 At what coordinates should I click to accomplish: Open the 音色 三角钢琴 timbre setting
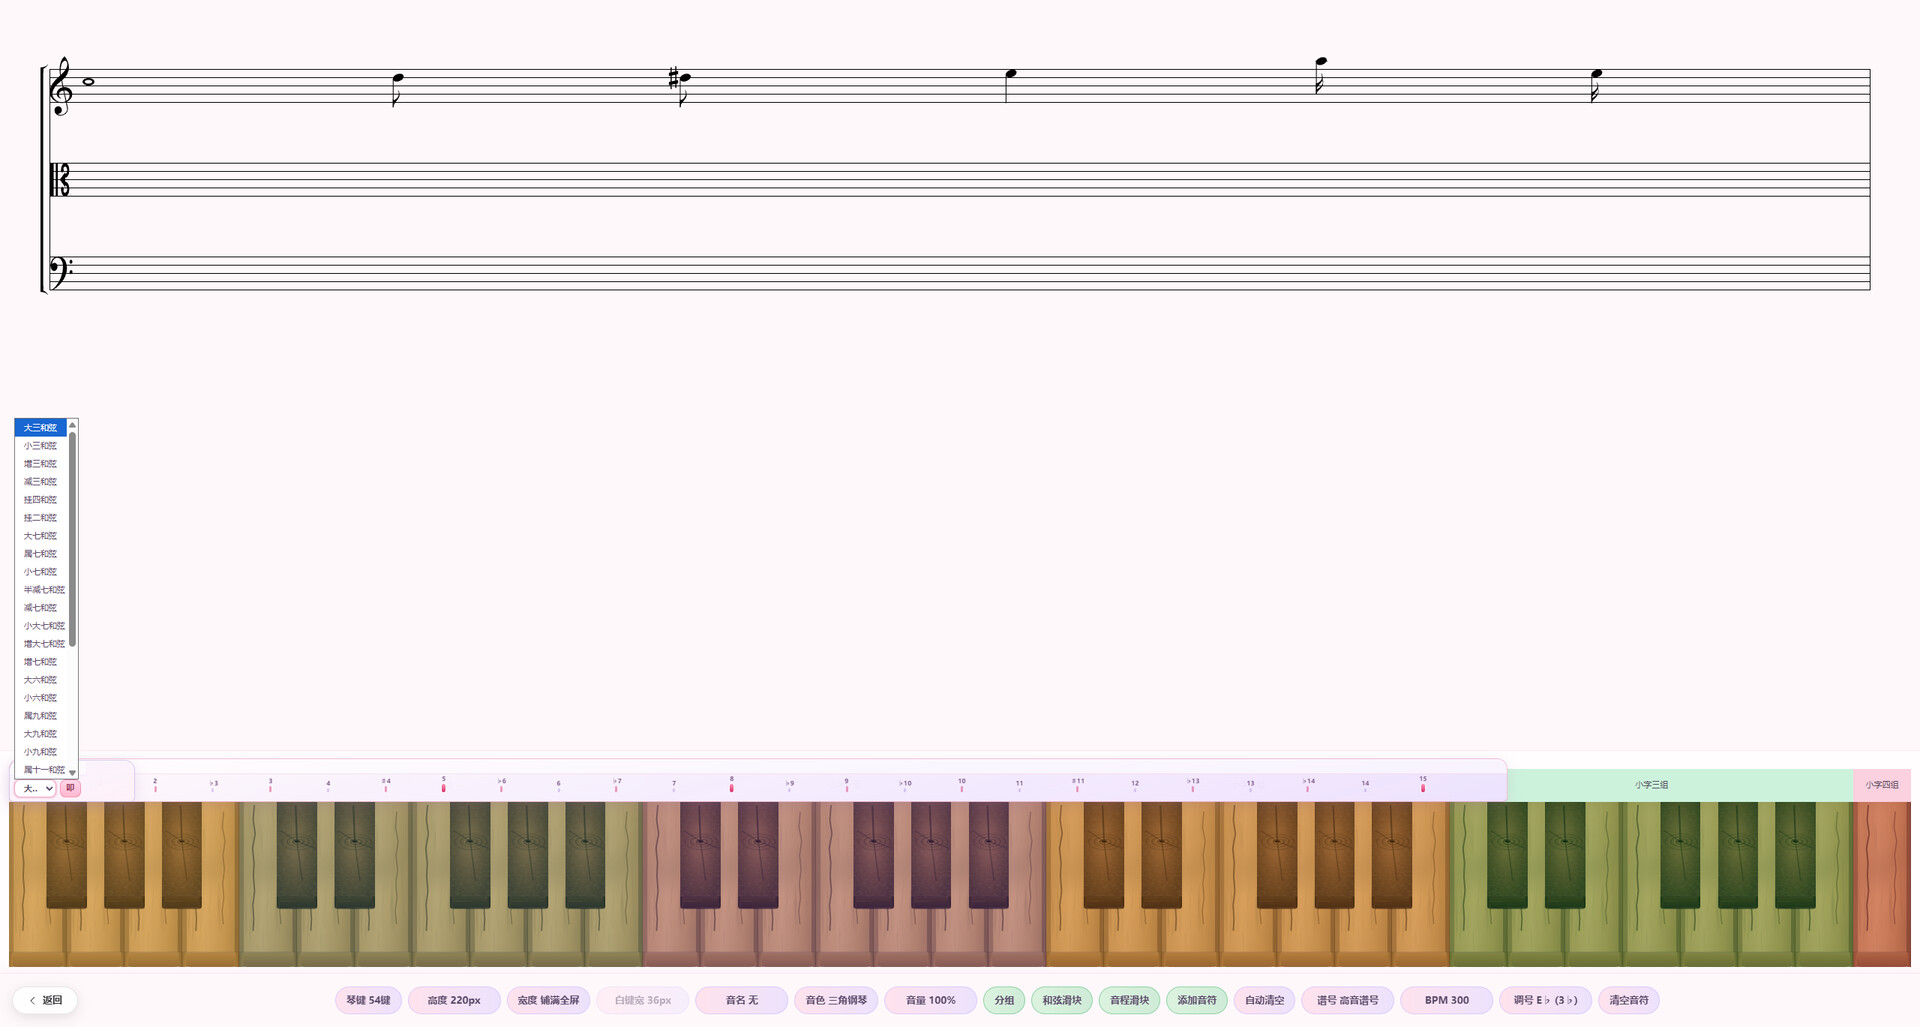point(836,1000)
